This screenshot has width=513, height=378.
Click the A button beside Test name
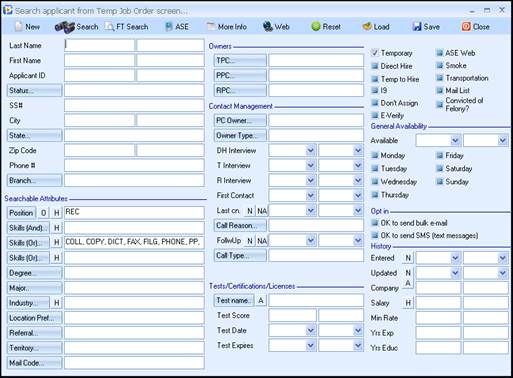(x=261, y=300)
